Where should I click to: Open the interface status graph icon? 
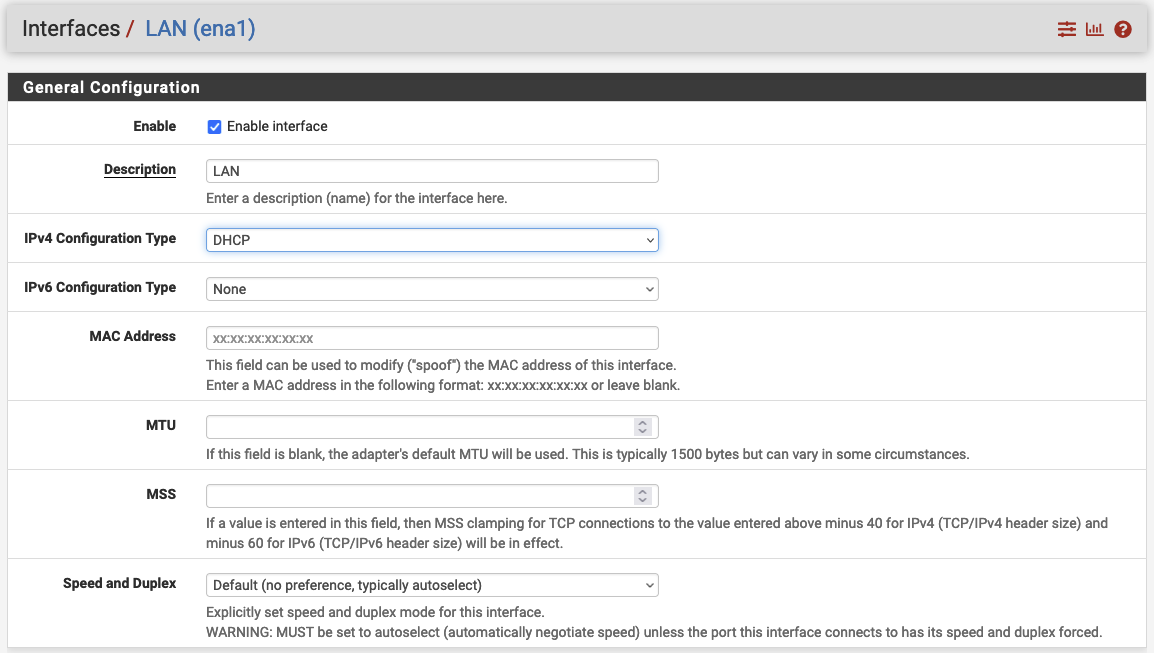tap(1094, 29)
